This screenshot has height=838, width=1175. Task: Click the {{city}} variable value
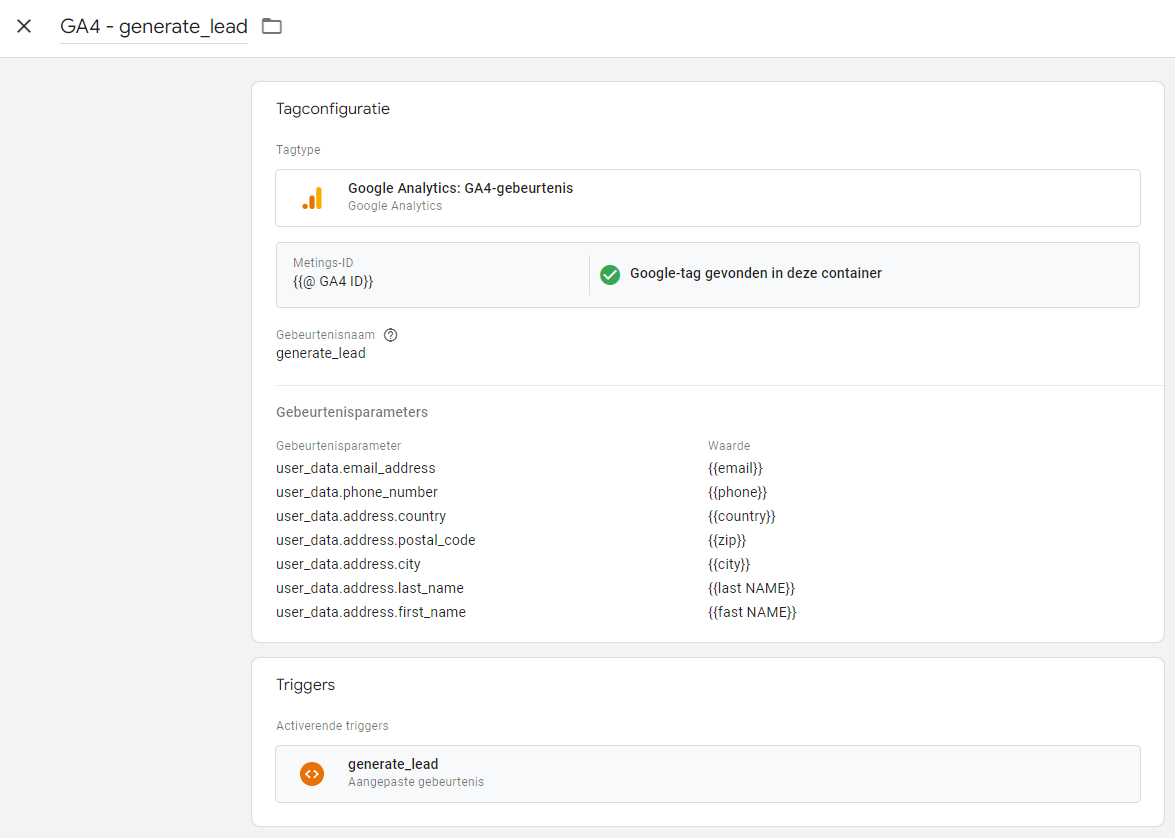pos(728,564)
